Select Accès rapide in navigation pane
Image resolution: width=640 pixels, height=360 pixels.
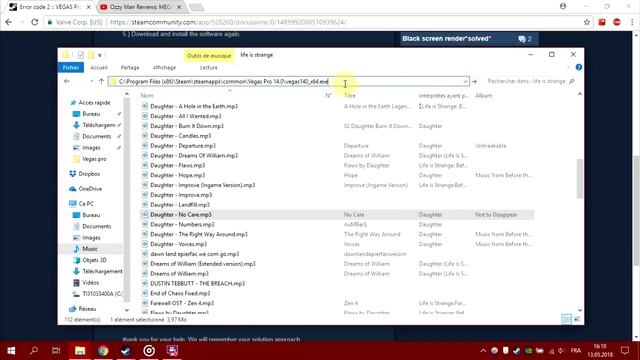click(94, 102)
